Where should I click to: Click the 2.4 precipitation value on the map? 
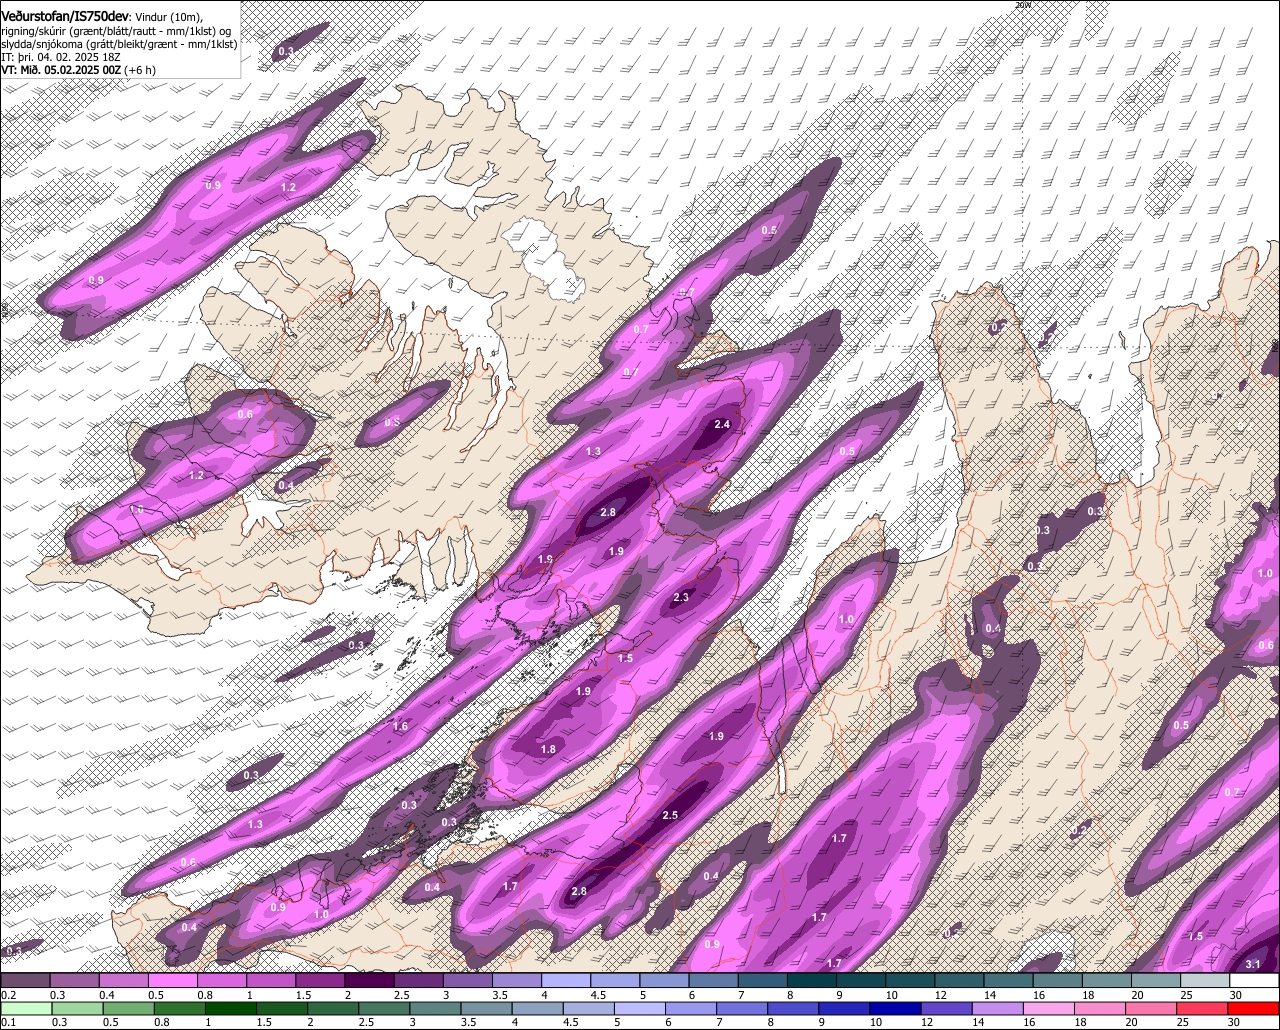(x=722, y=425)
